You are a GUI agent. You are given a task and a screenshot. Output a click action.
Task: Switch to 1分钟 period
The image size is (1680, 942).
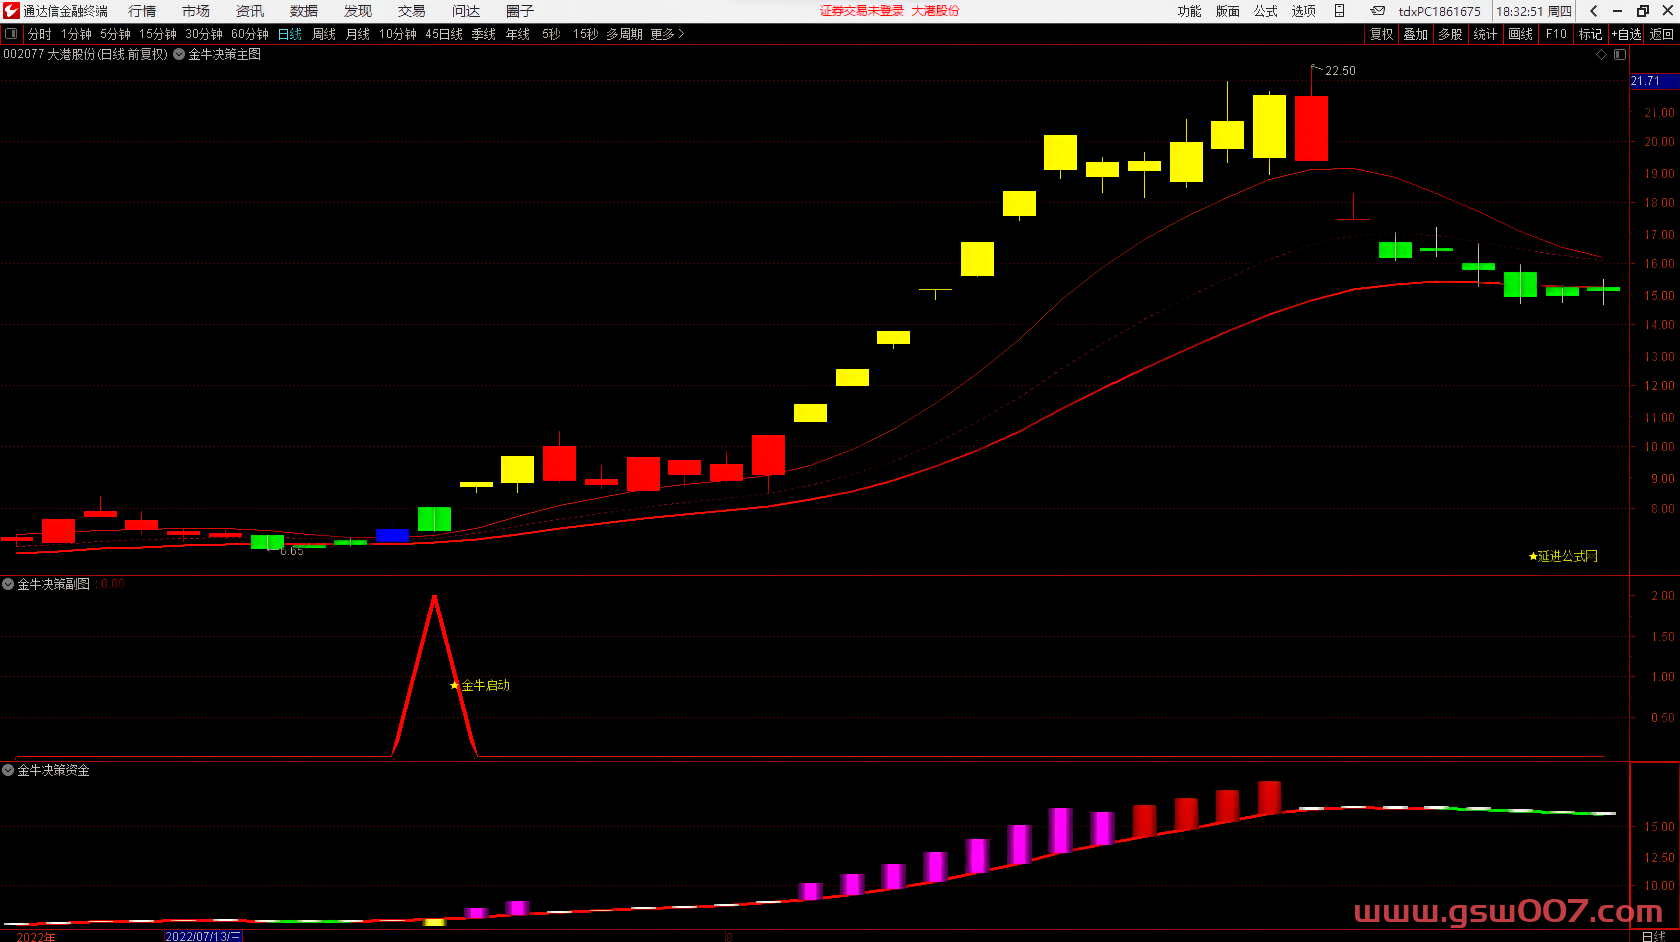76,34
